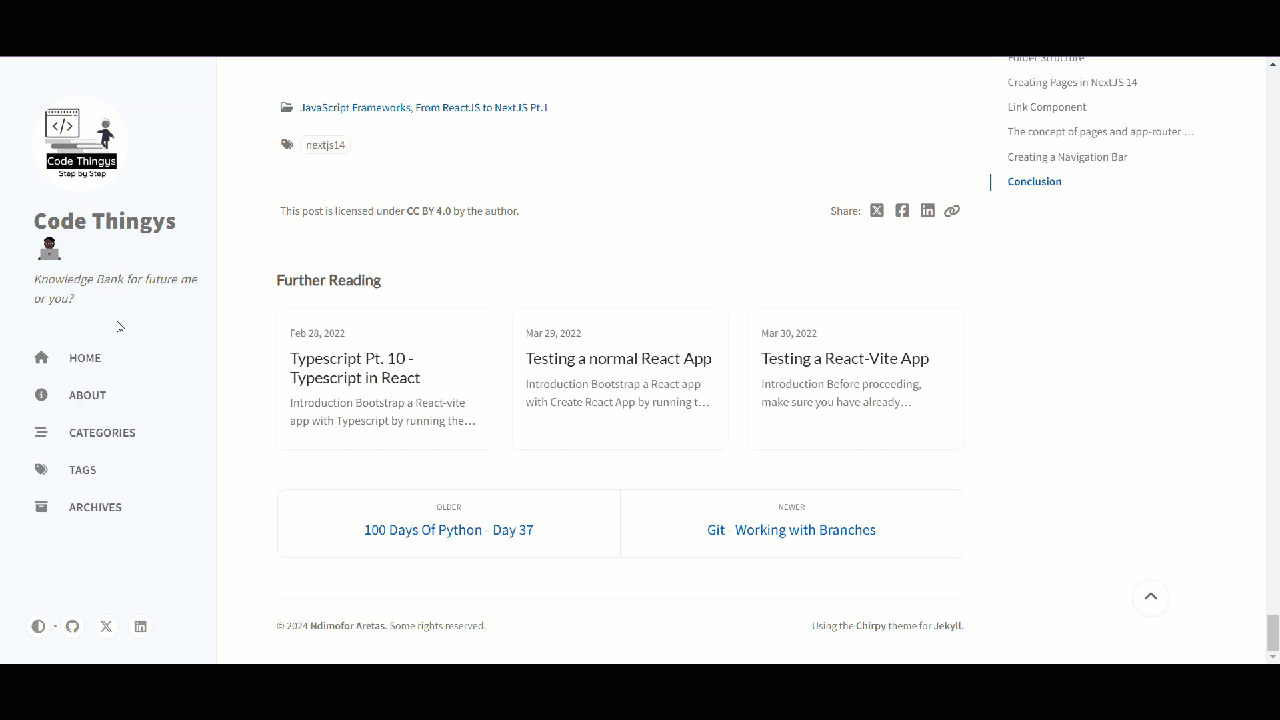Toggle the site light/dark theme
1280x720 pixels.
[38, 626]
